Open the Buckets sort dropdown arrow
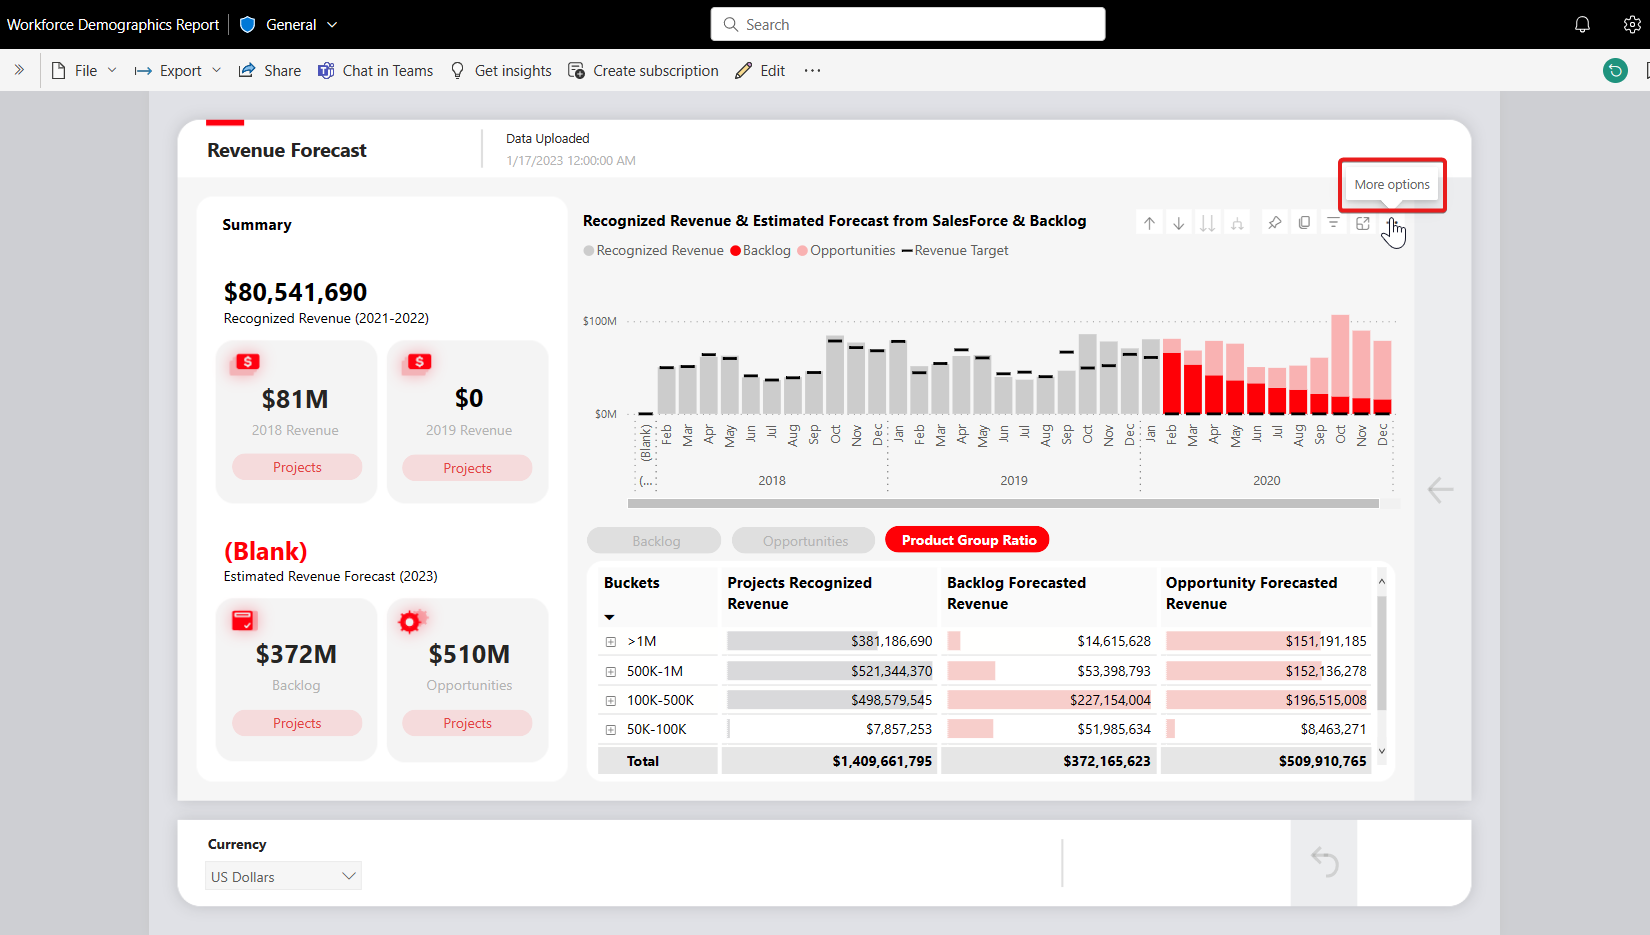Image resolution: width=1650 pixels, height=935 pixels. click(610, 617)
